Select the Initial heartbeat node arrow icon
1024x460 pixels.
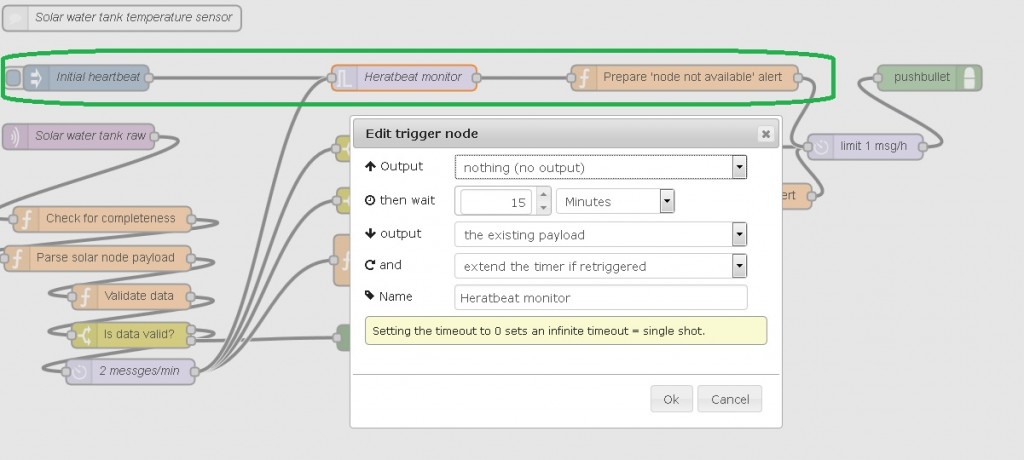[x=36, y=78]
